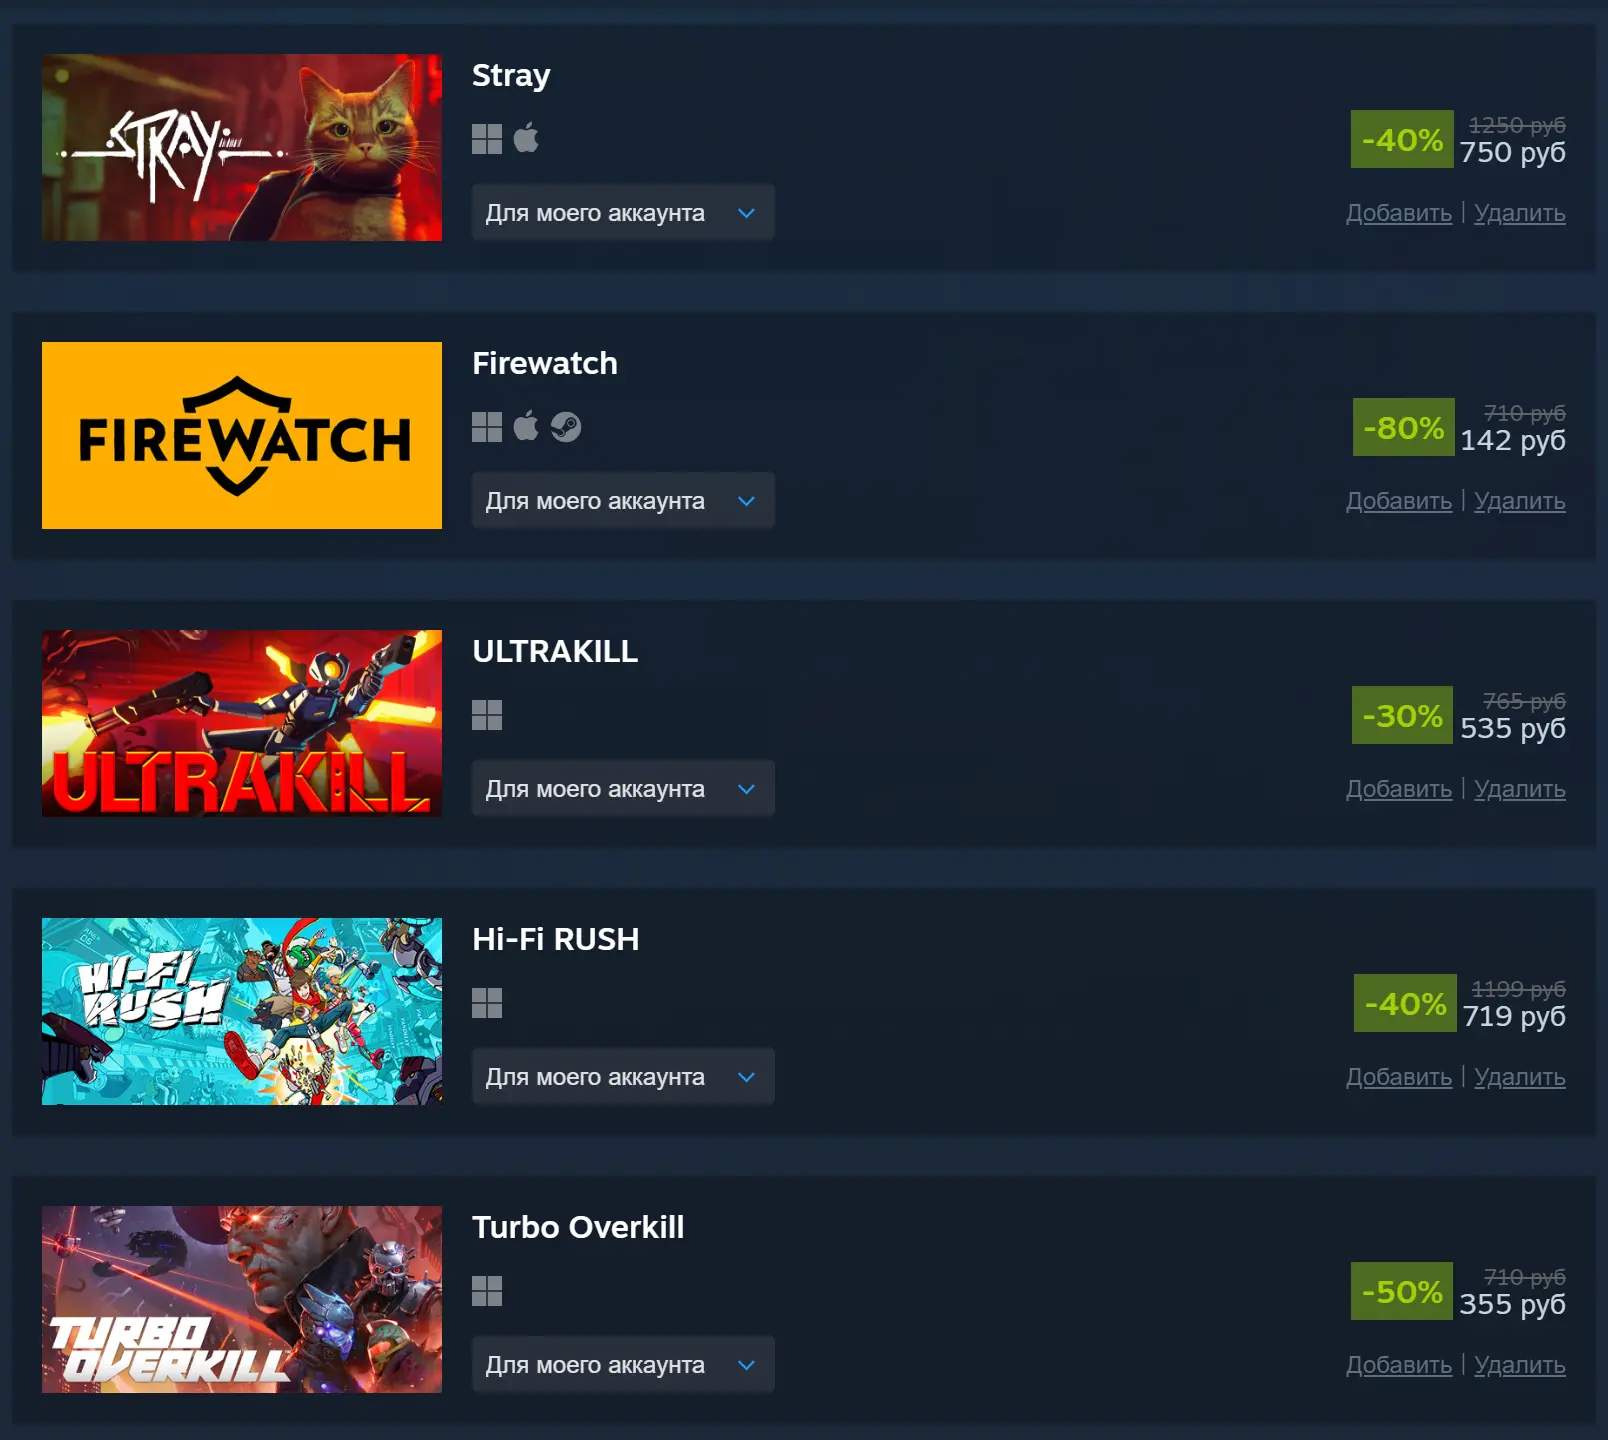Click the Windows platform icon under Stray
The width and height of the screenshot is (1608, 1440).
click(487, 139)
